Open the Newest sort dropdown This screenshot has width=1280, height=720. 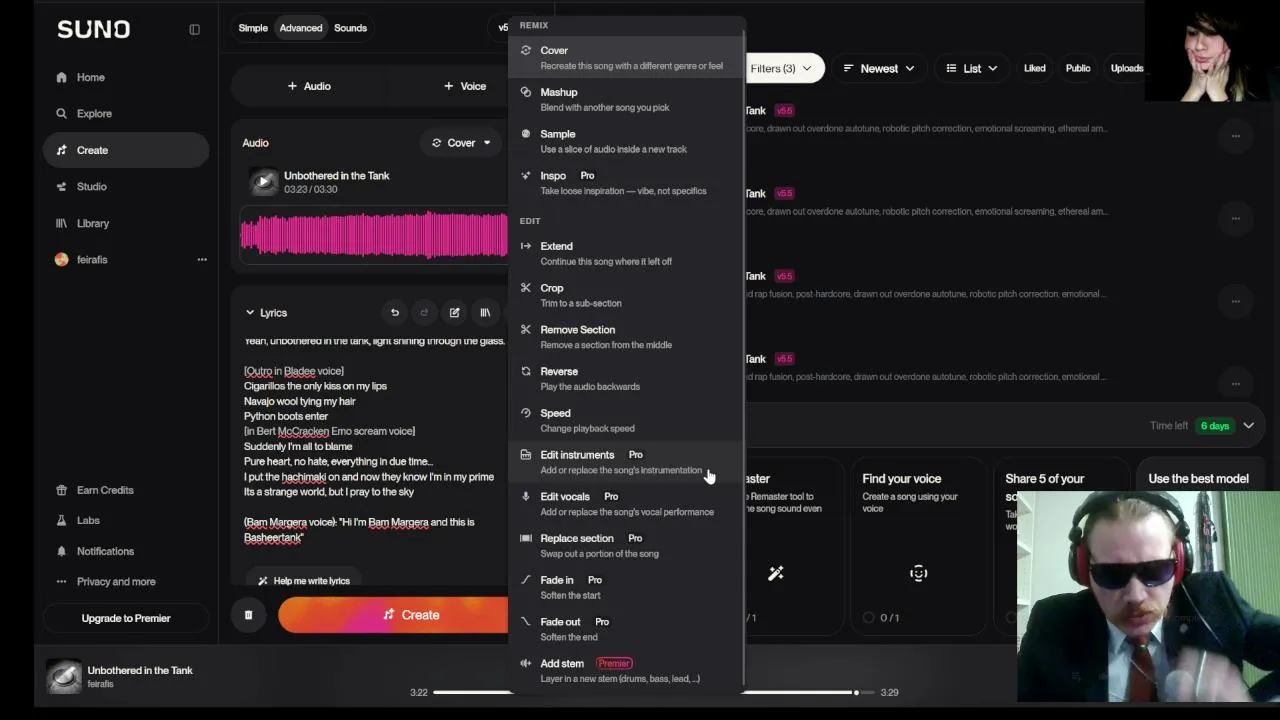(x=879, y=68)
